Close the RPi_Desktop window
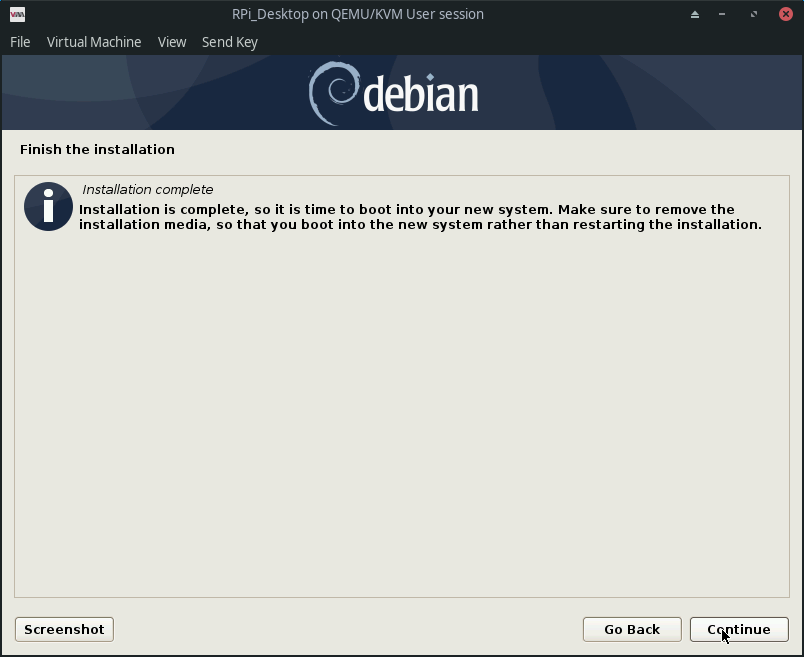Screen dimensions: 804x657 click(x=786, y=14)
